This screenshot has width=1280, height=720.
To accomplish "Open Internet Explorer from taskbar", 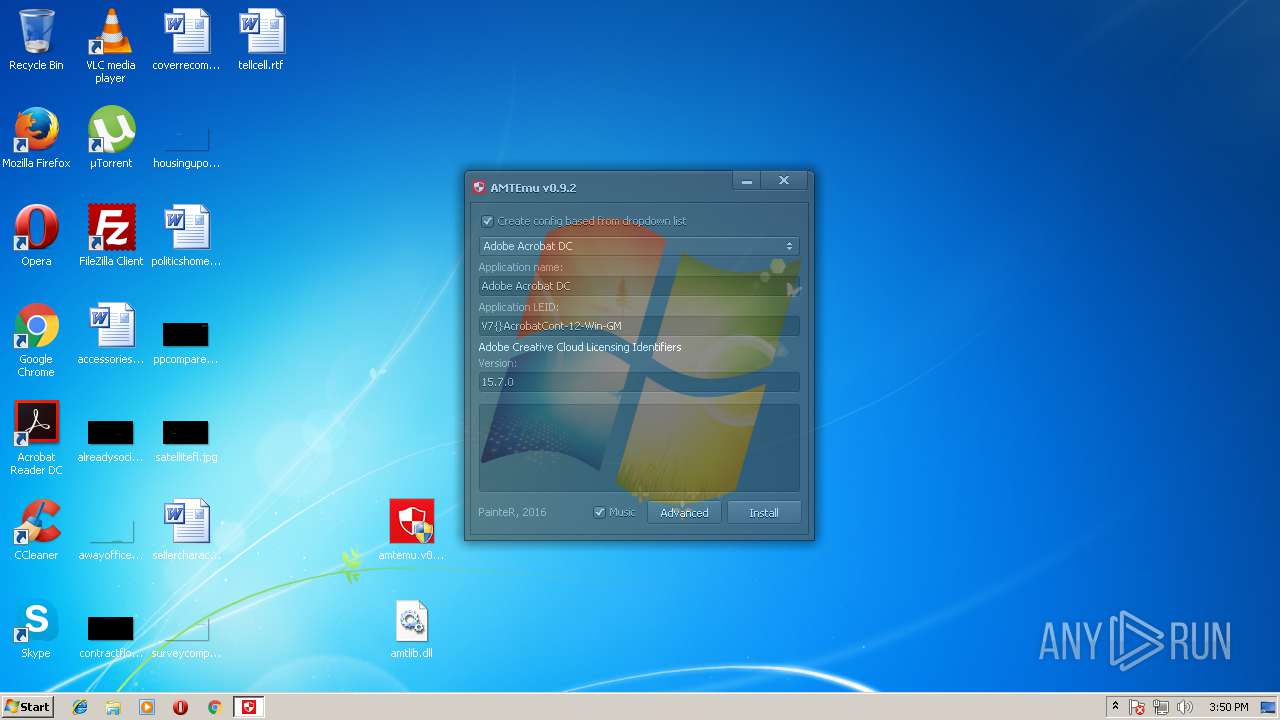I will click(x=80, y=707).
